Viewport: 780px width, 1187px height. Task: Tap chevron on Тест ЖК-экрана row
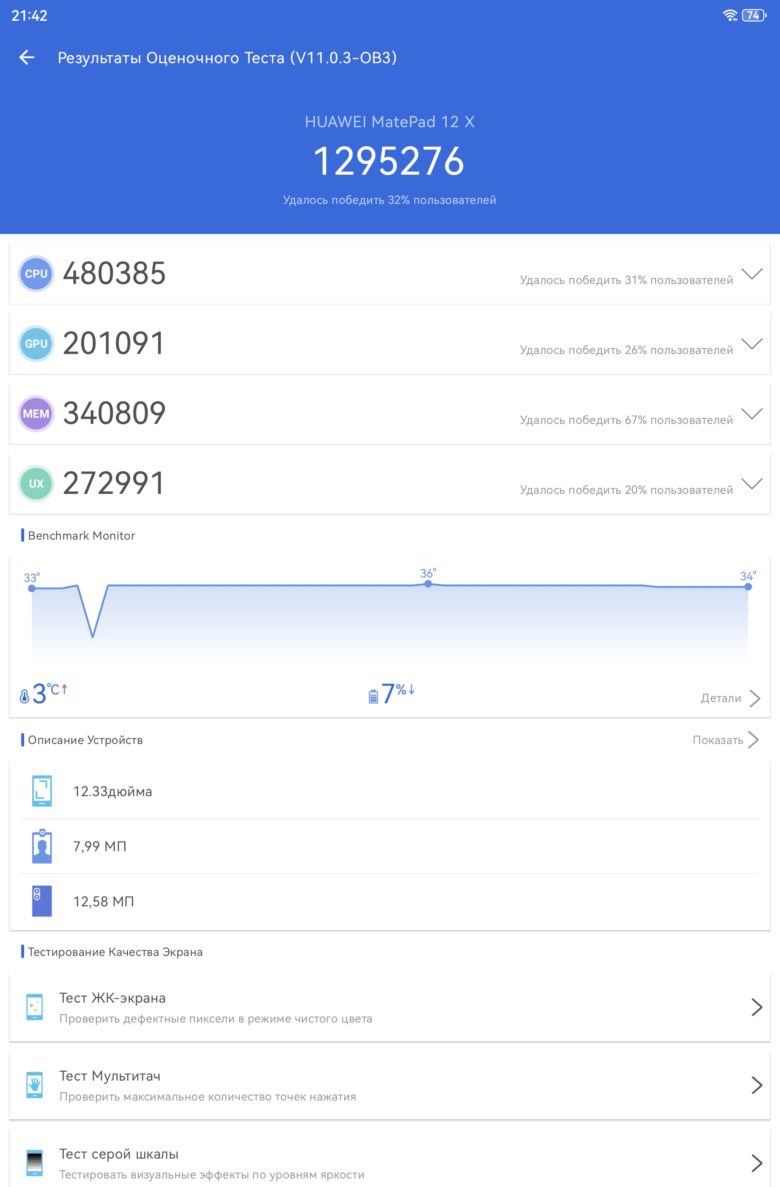[757, 1007]
